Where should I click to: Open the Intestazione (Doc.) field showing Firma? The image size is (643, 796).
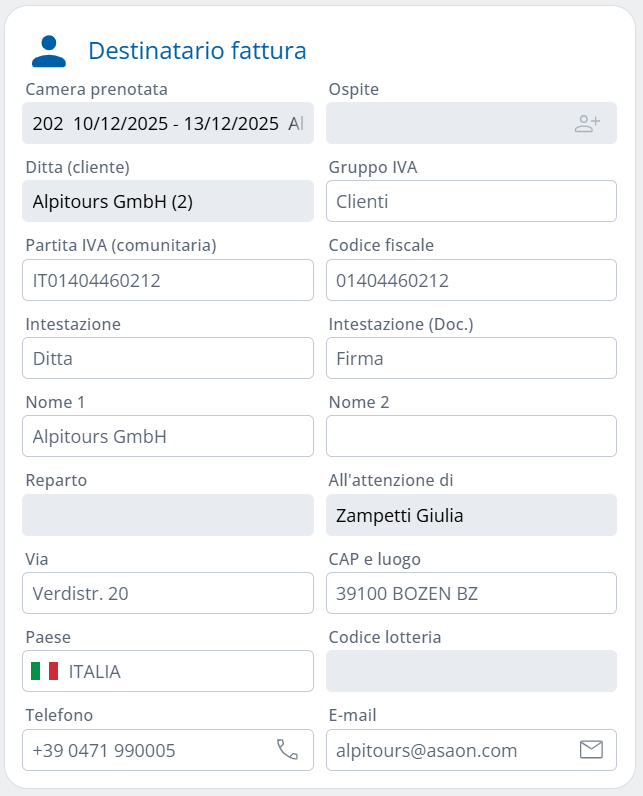471,358
